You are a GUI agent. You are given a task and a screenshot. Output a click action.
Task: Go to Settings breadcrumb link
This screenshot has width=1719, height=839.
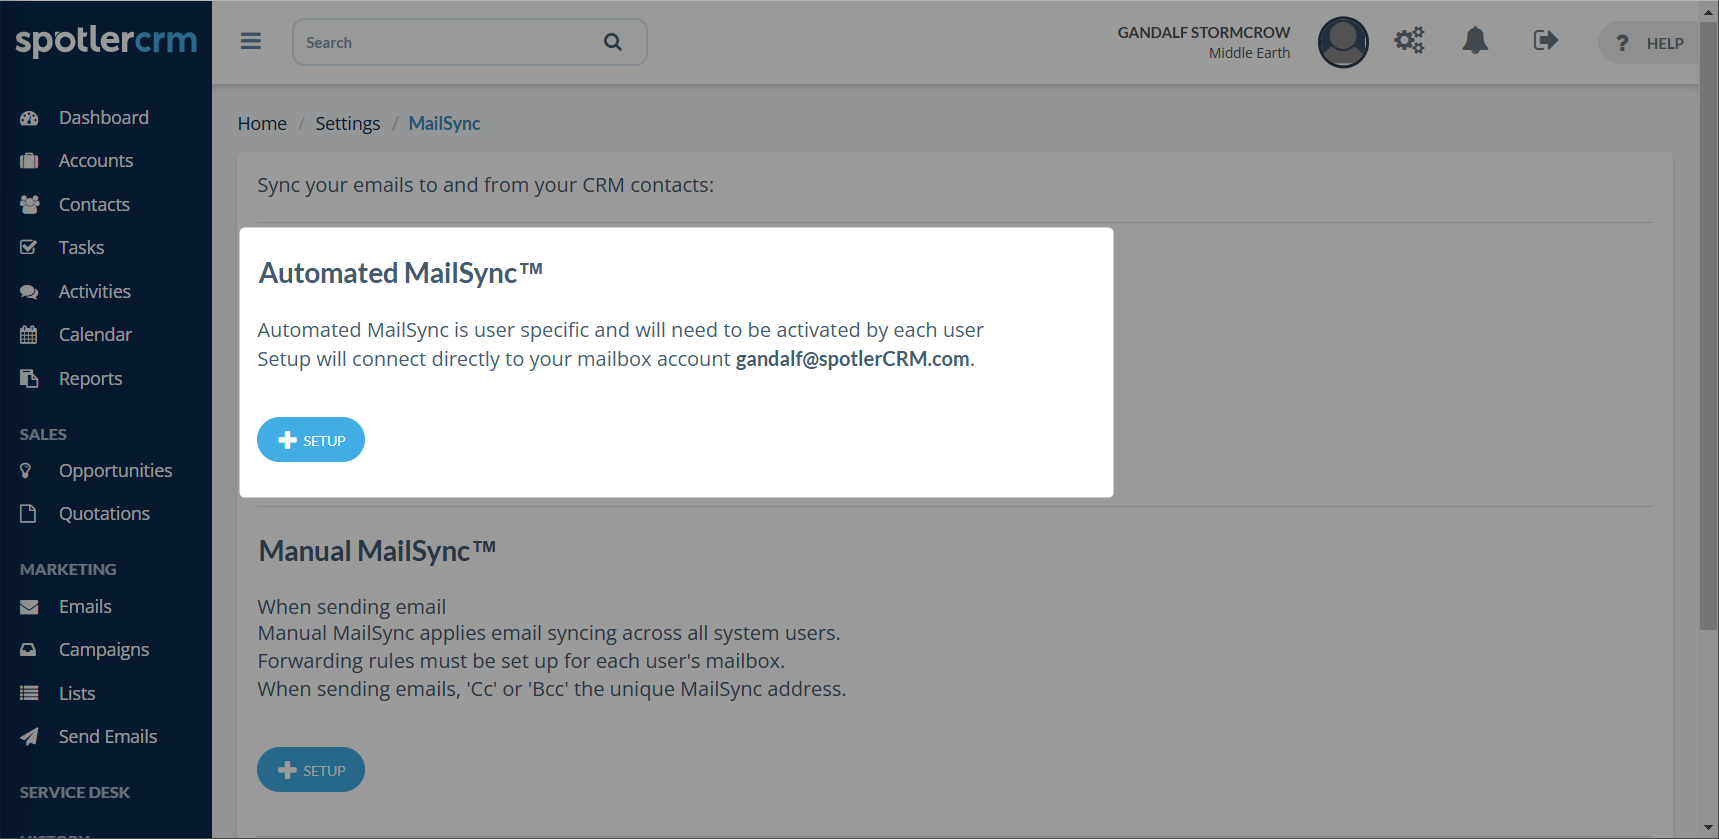point(348,123)
